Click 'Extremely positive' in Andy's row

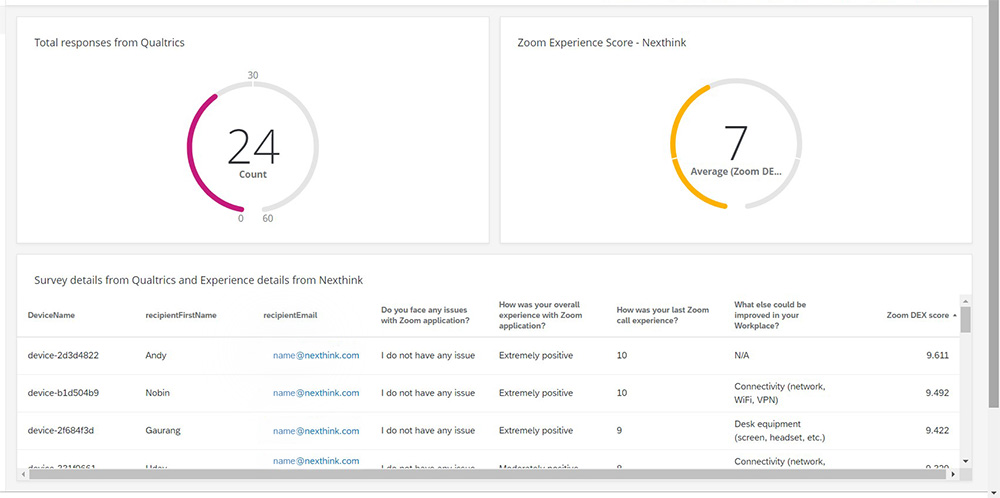pos(536,355)
